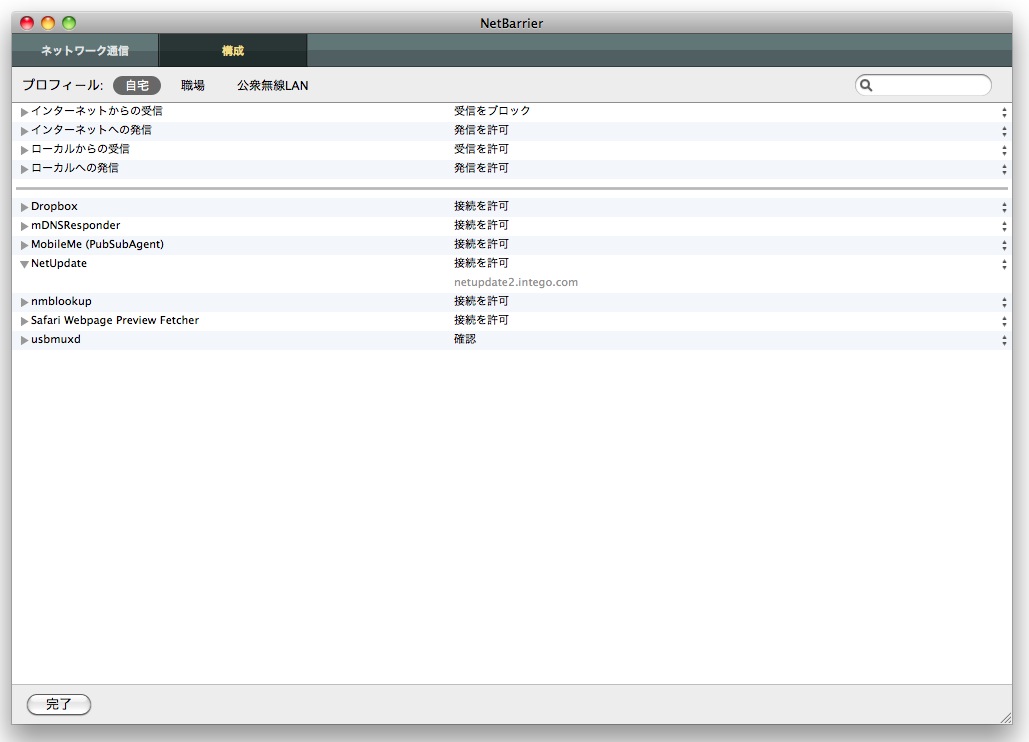Screen dimensions: 1029x742
Task: Choose the 公衆無線LAN profile
Action: [272, 85]
